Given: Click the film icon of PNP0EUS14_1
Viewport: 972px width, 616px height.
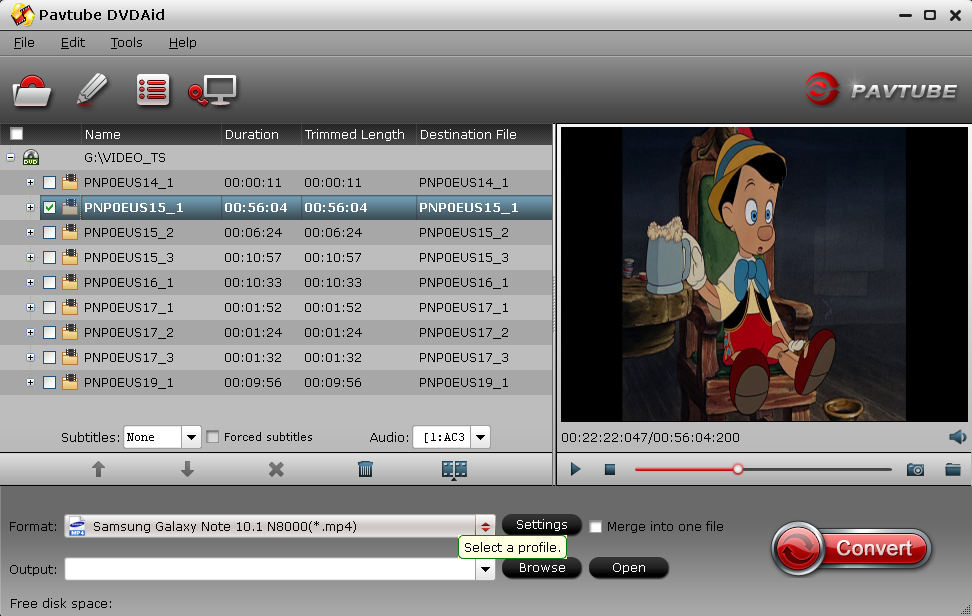Looking at the screenshot, I should (70, 182).
